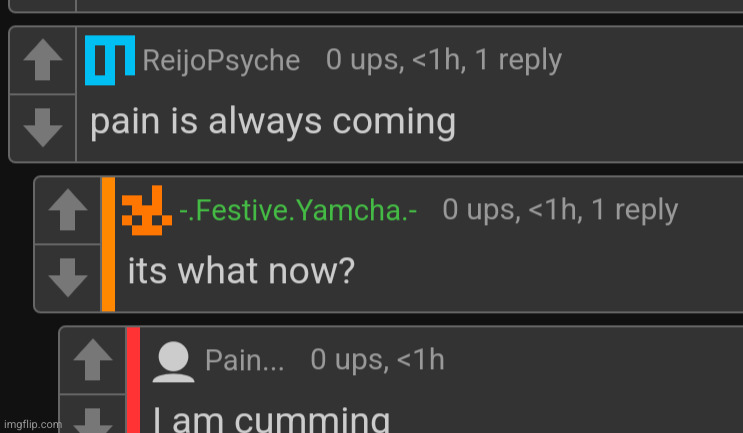This screenshot has height=433, width=743.
Task: Visit ReijoPsyche's profile via username
Action: coord(221,61)
